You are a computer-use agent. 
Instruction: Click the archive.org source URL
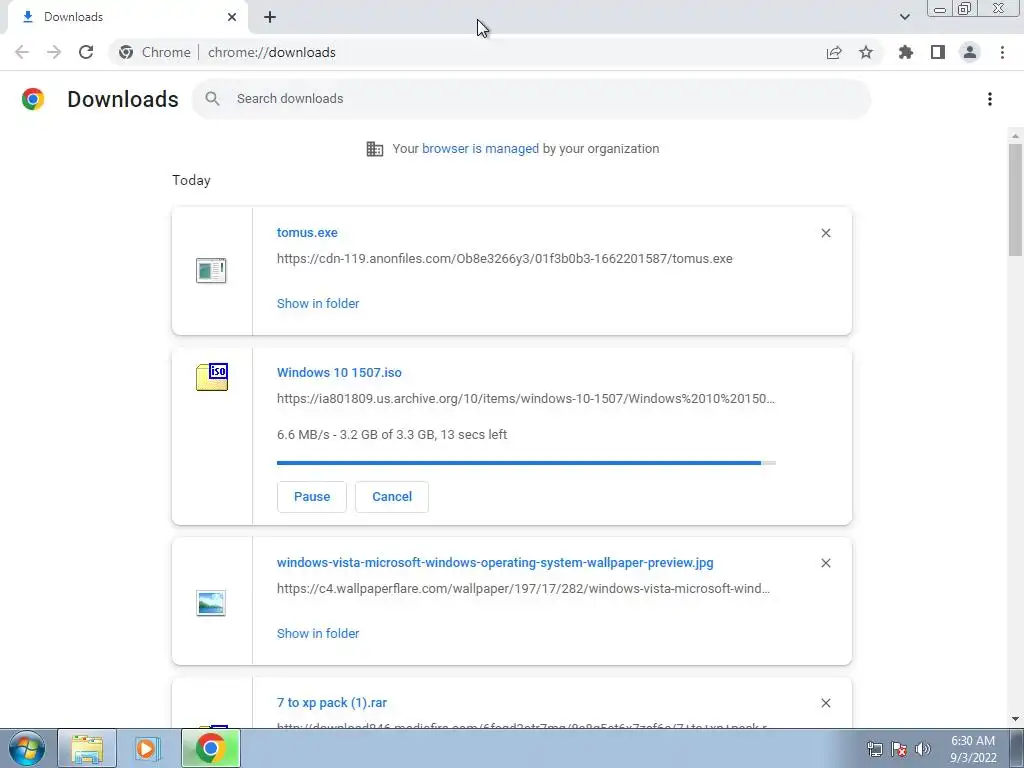[x=526, y=398]
